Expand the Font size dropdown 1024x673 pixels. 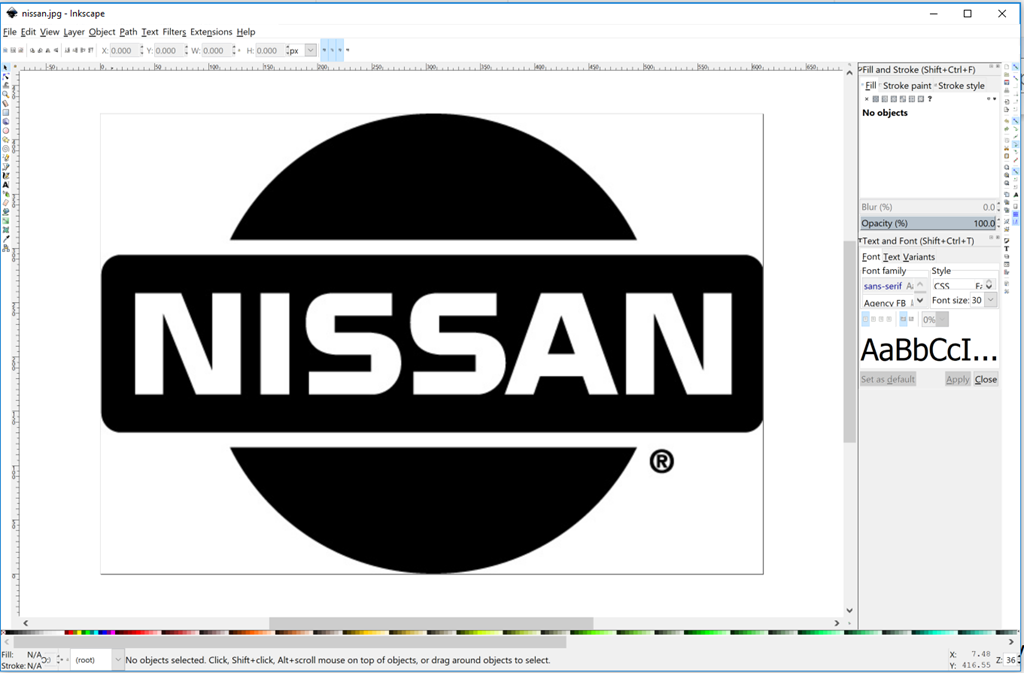click(990, 300)
